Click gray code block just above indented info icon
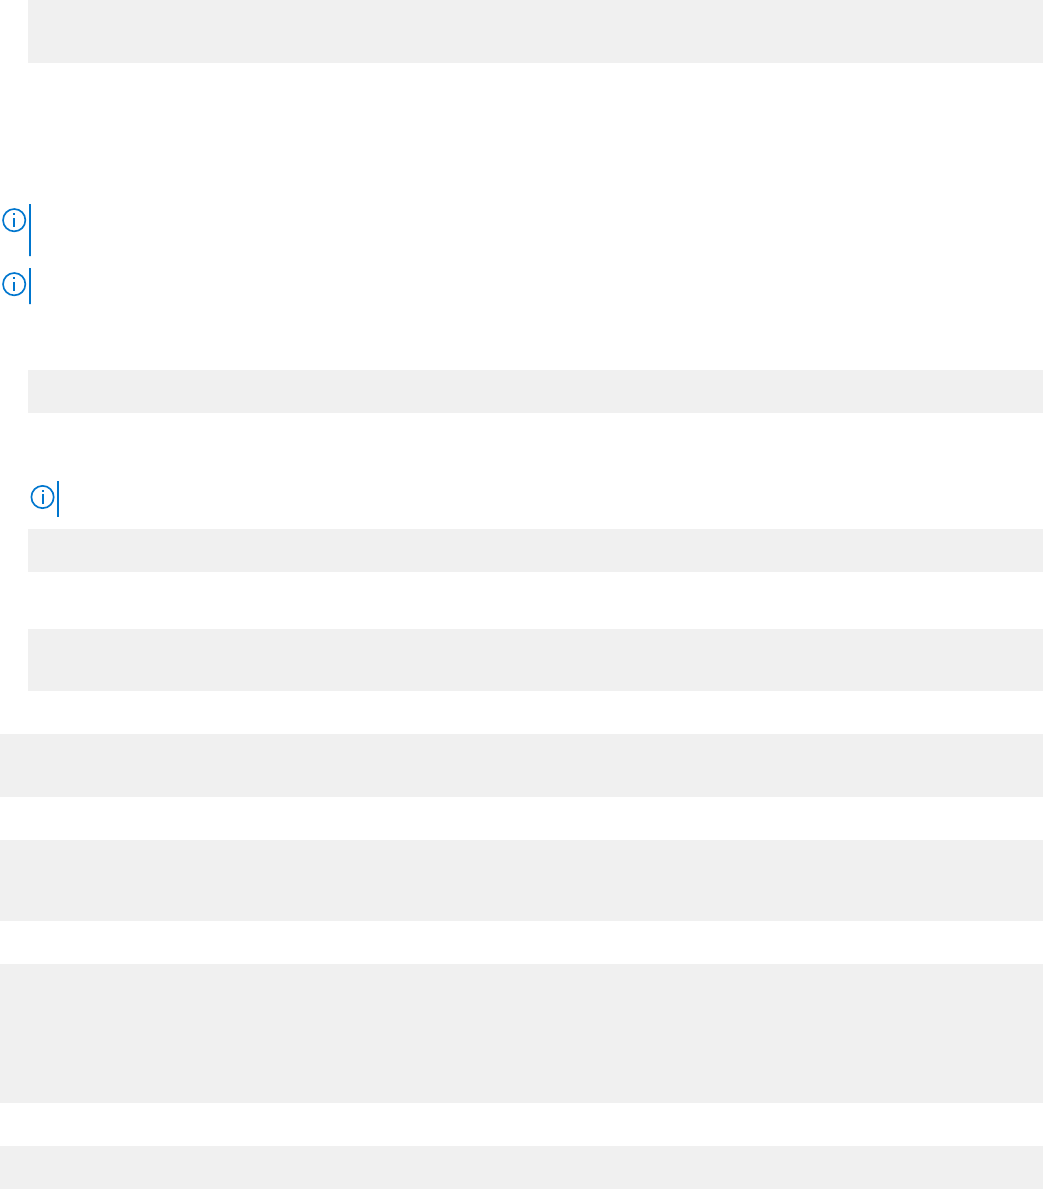Image resolution: width=1043 pixels, height=1189 pixels. pos(536,391)
